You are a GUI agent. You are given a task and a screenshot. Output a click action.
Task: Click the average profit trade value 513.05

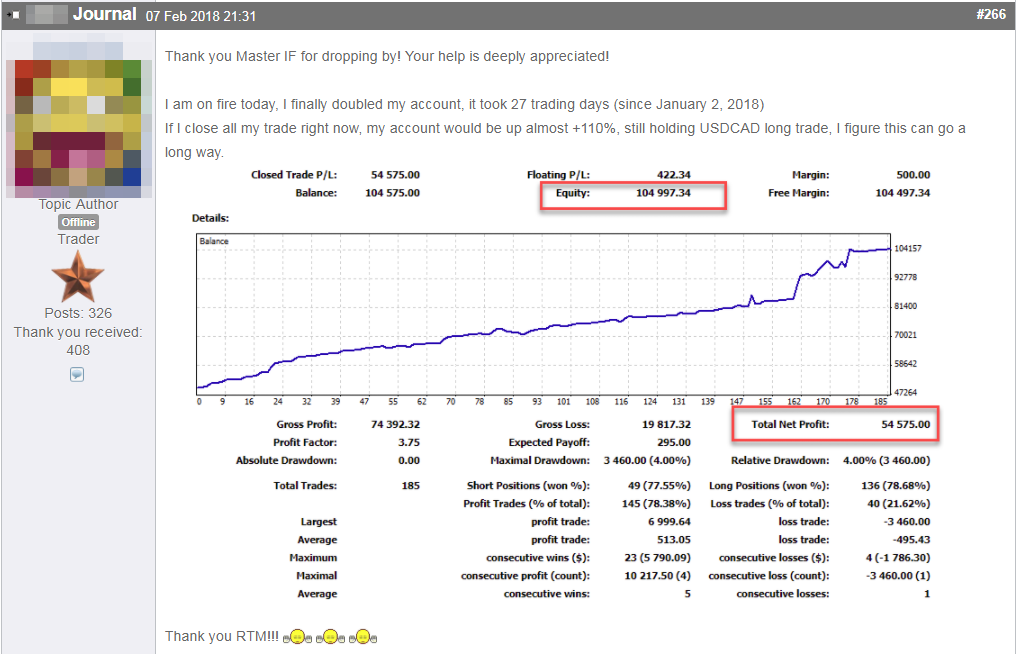point(674,540)
